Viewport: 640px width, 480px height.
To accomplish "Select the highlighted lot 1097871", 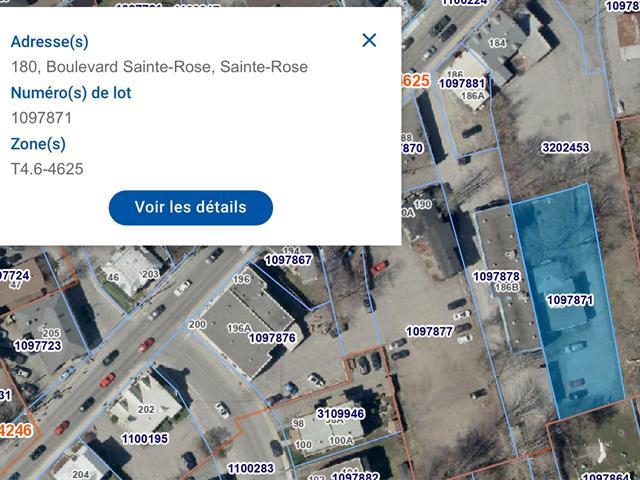I will click(x=570, y=300).
